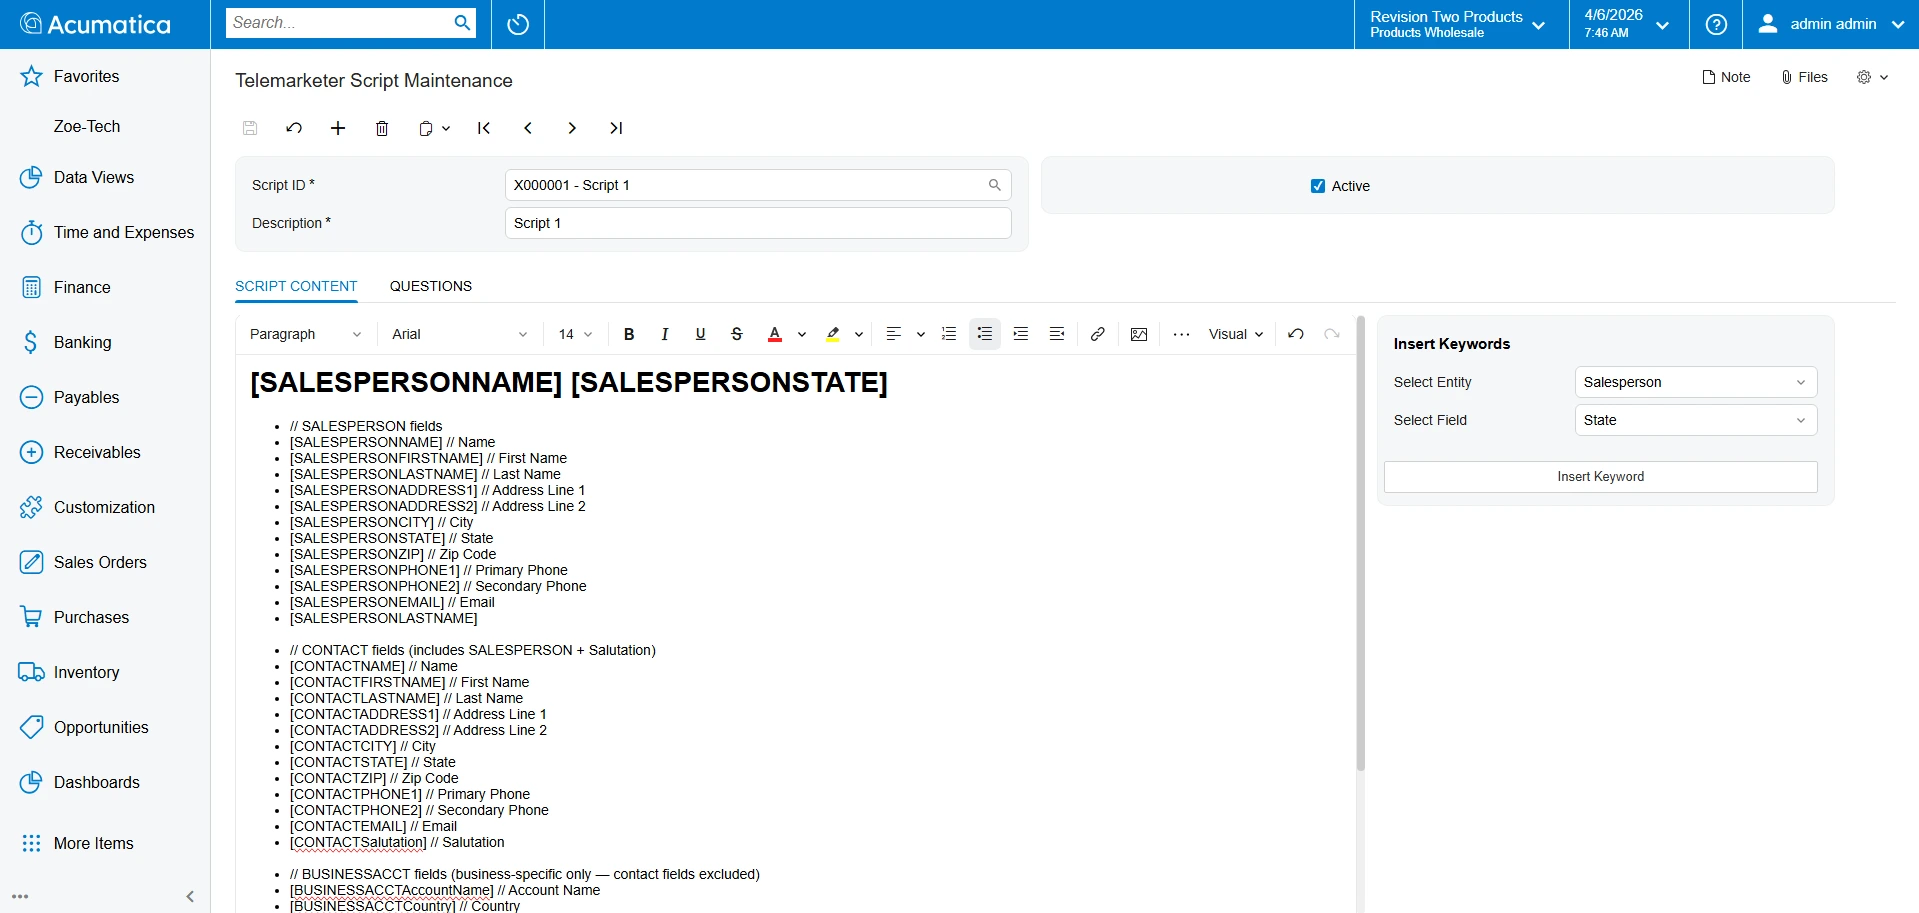This screenshot has width=1919, height=913.
Task: Expand the Visual editor mode dropdown
Action: [x=1236, y=334]
